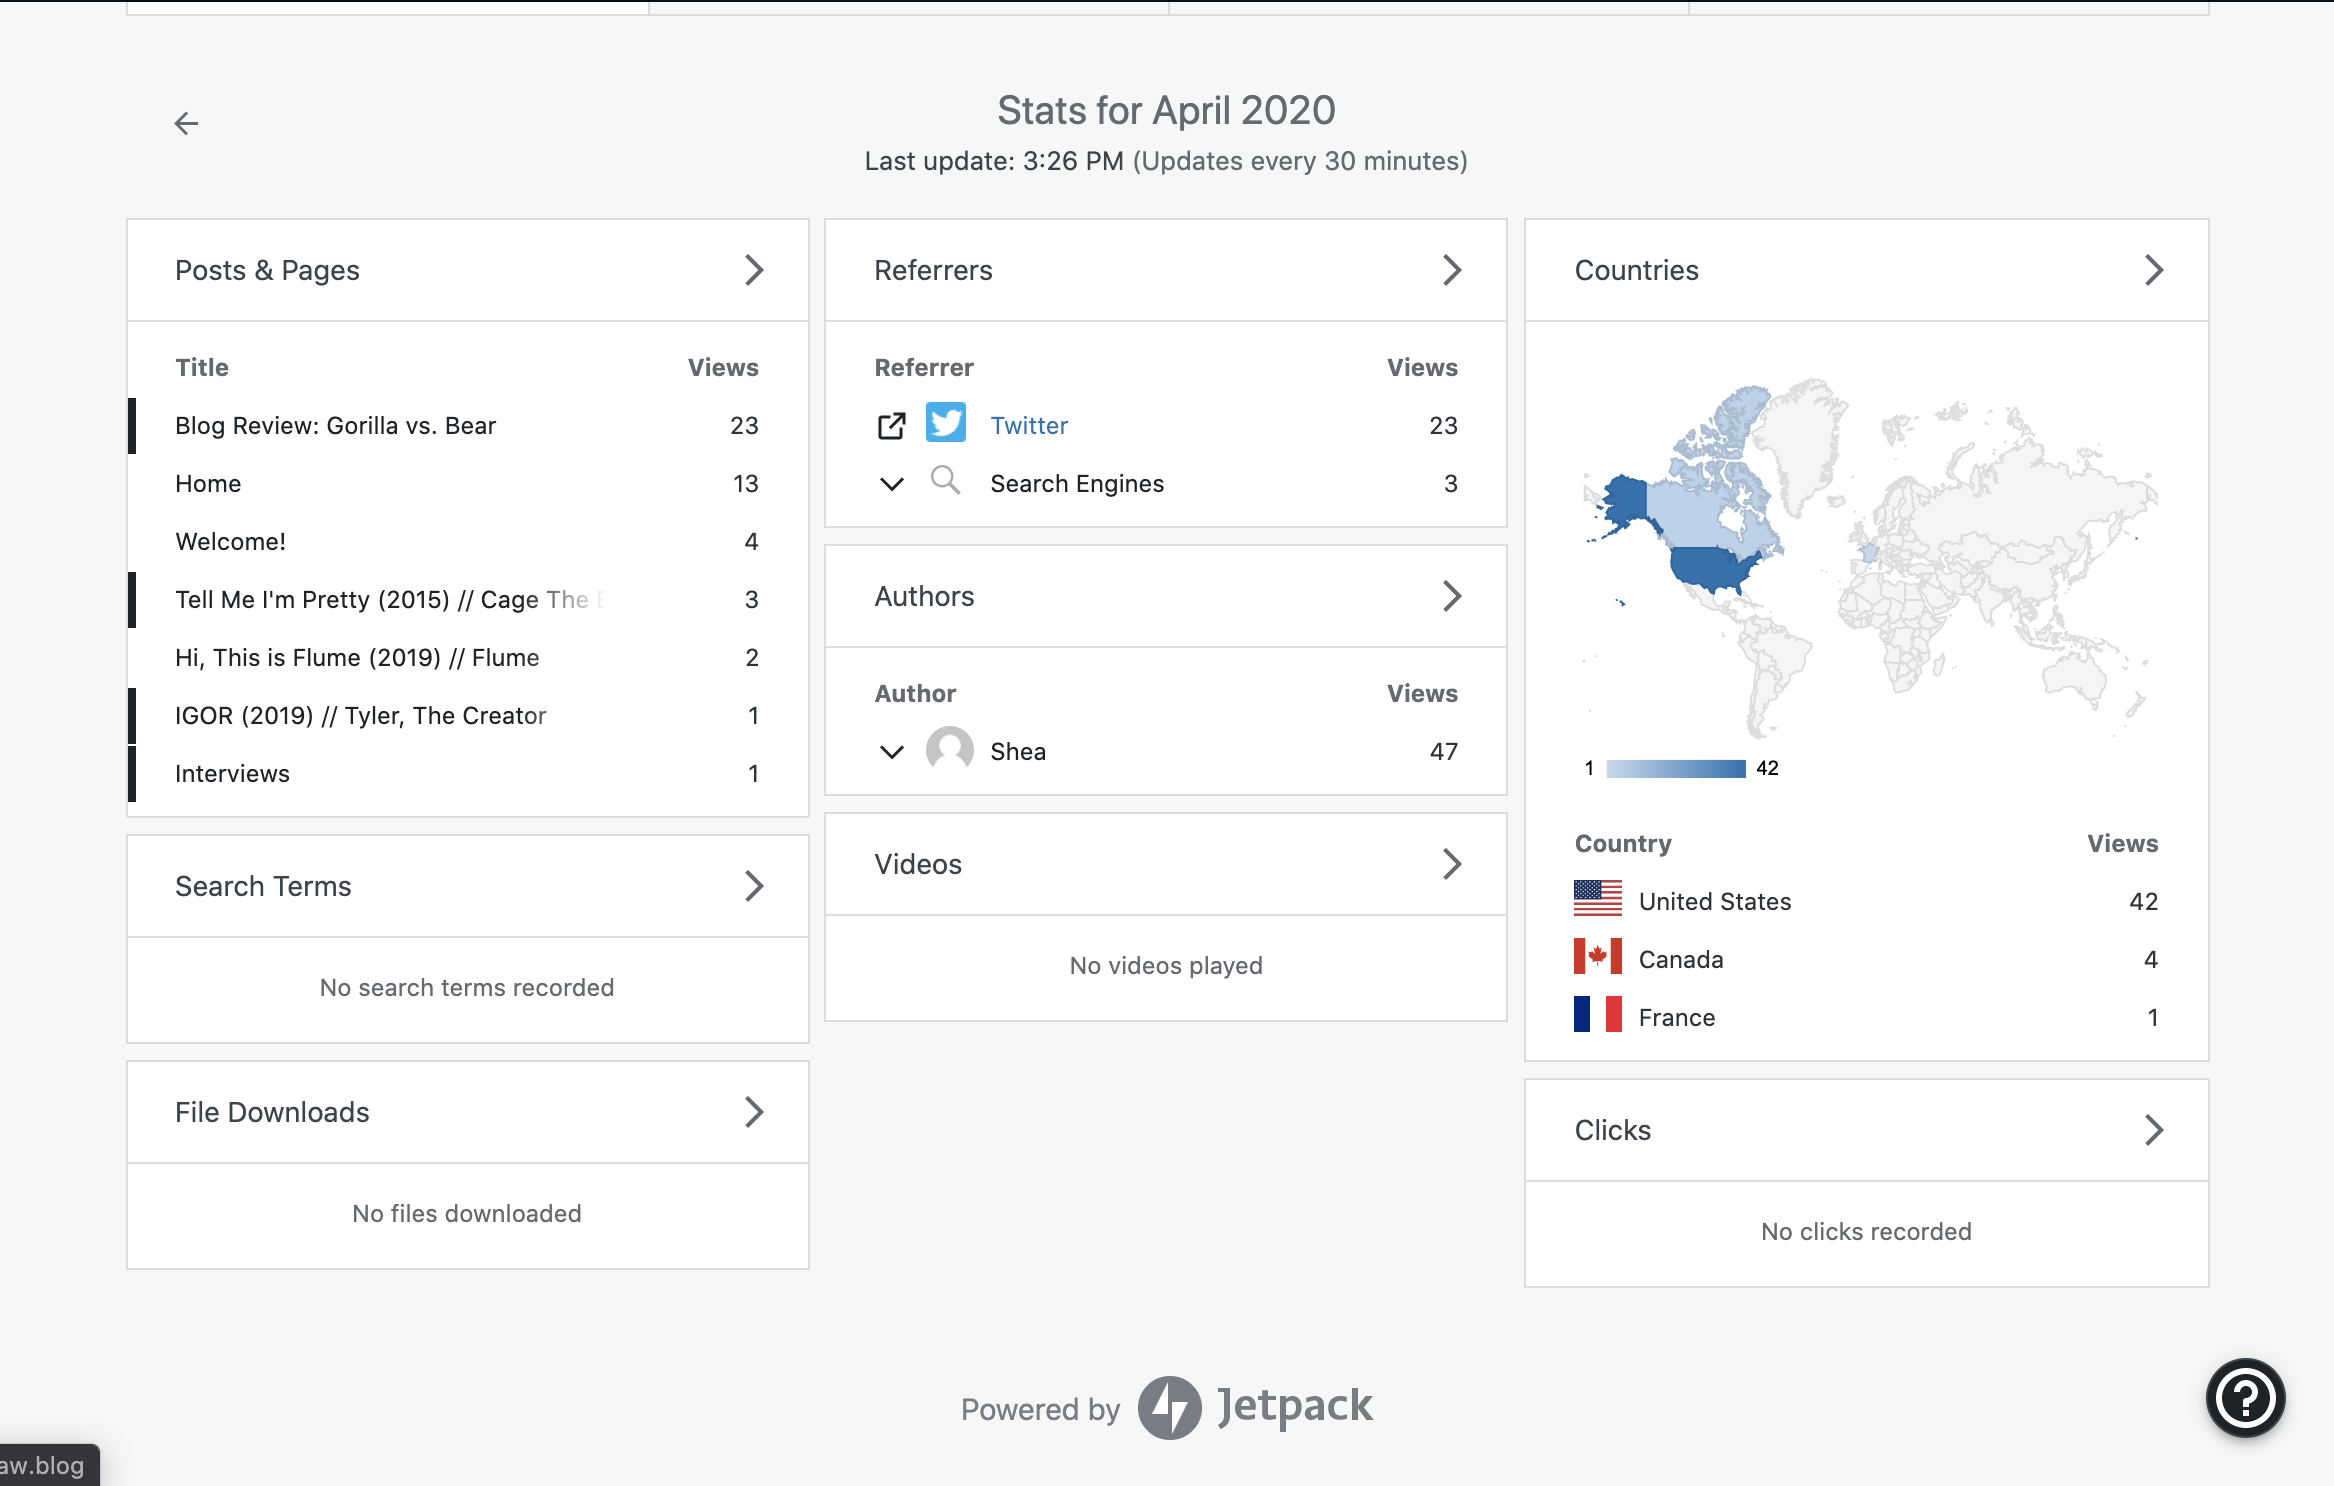
Task: Click the Jetpack logo icon
Action: 1169,1407
